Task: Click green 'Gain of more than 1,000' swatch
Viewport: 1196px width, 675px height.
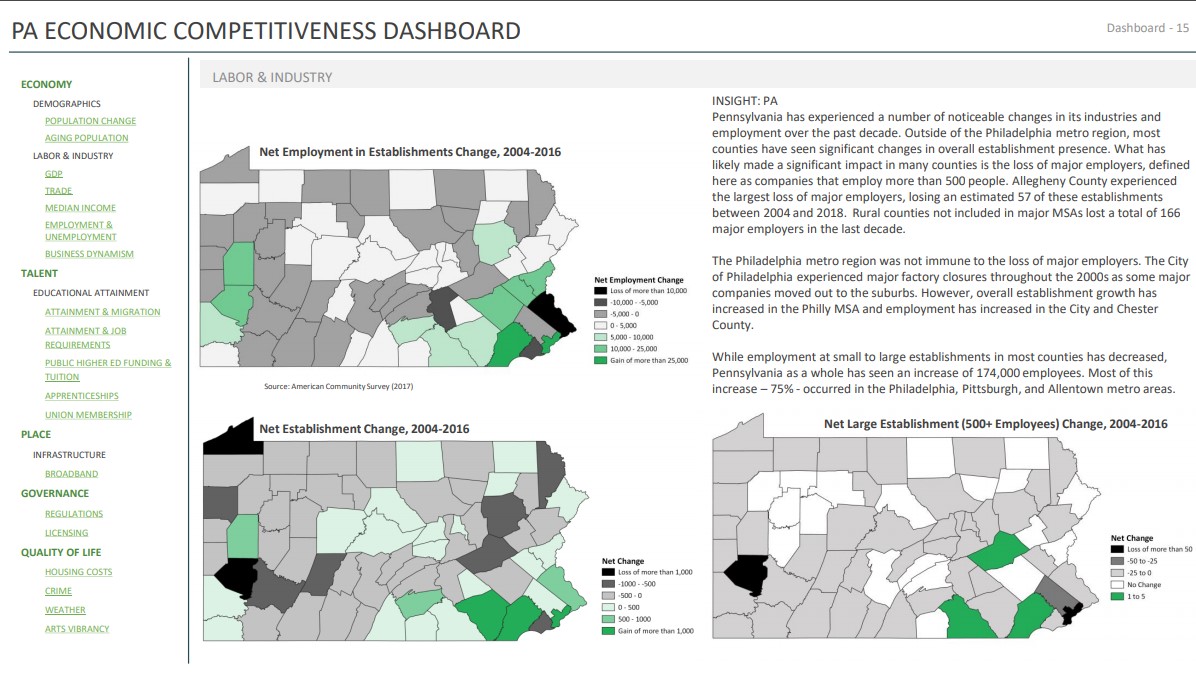Action: (608, 631)
